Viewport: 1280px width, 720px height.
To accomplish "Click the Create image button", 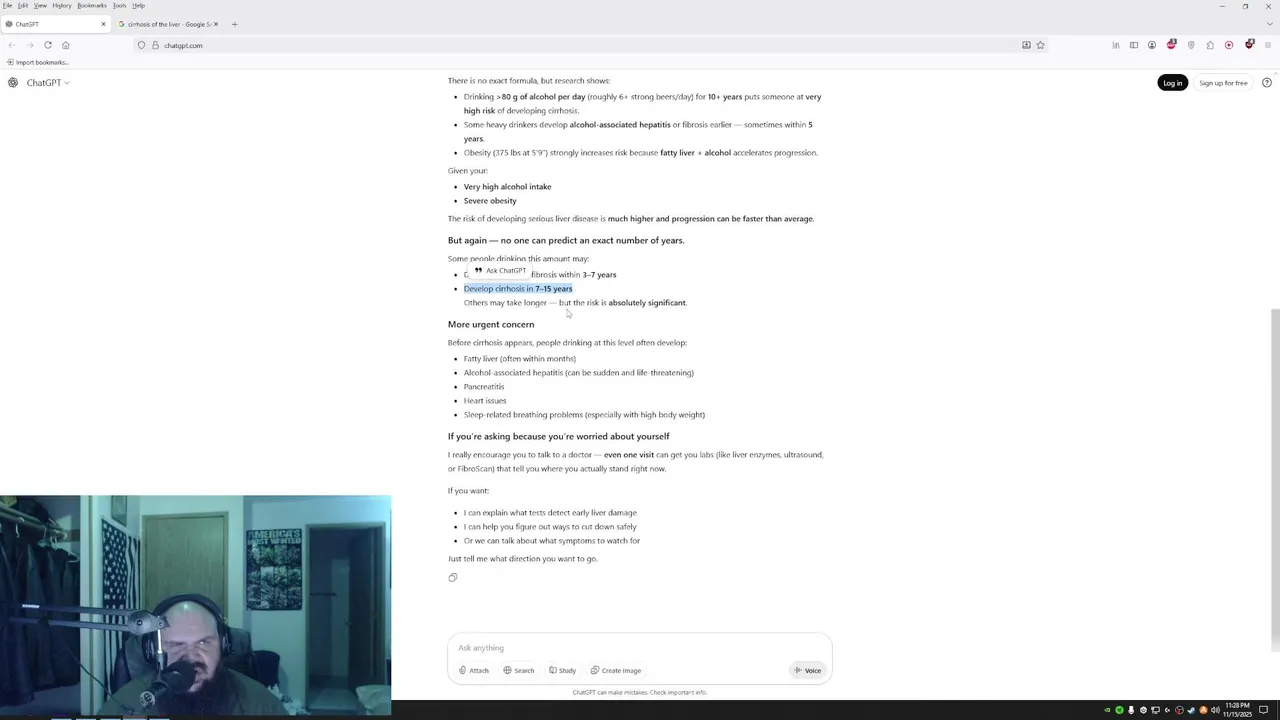I will click(616, 670).
